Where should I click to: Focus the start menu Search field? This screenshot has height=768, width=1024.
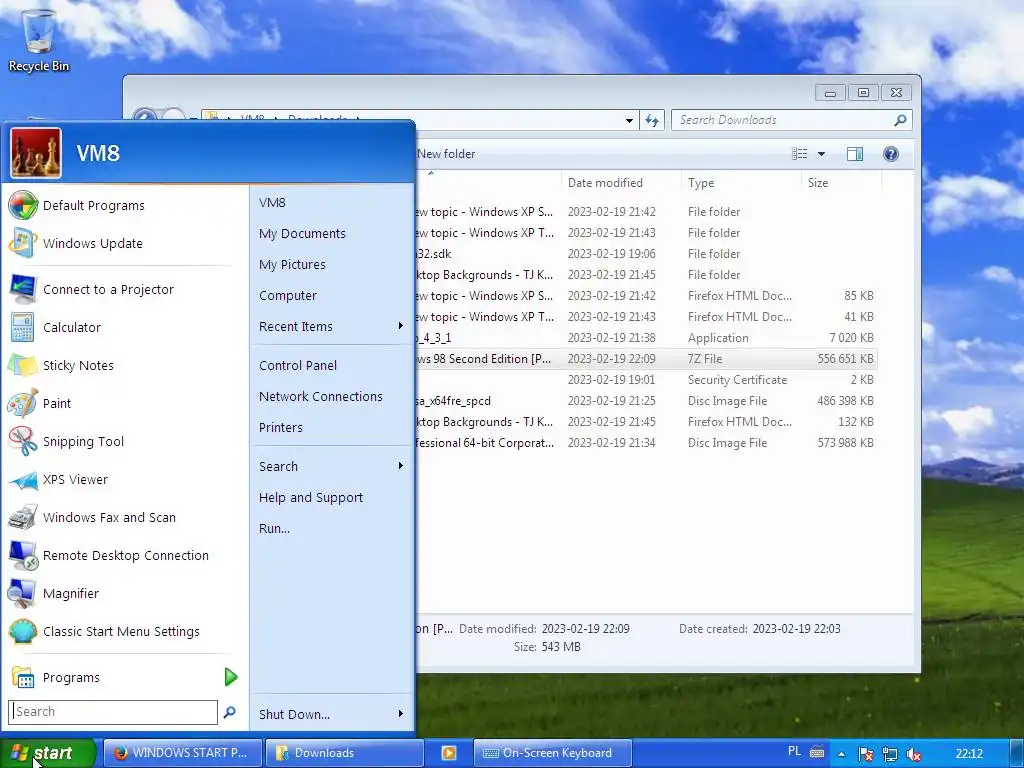[x=113, y=712]
